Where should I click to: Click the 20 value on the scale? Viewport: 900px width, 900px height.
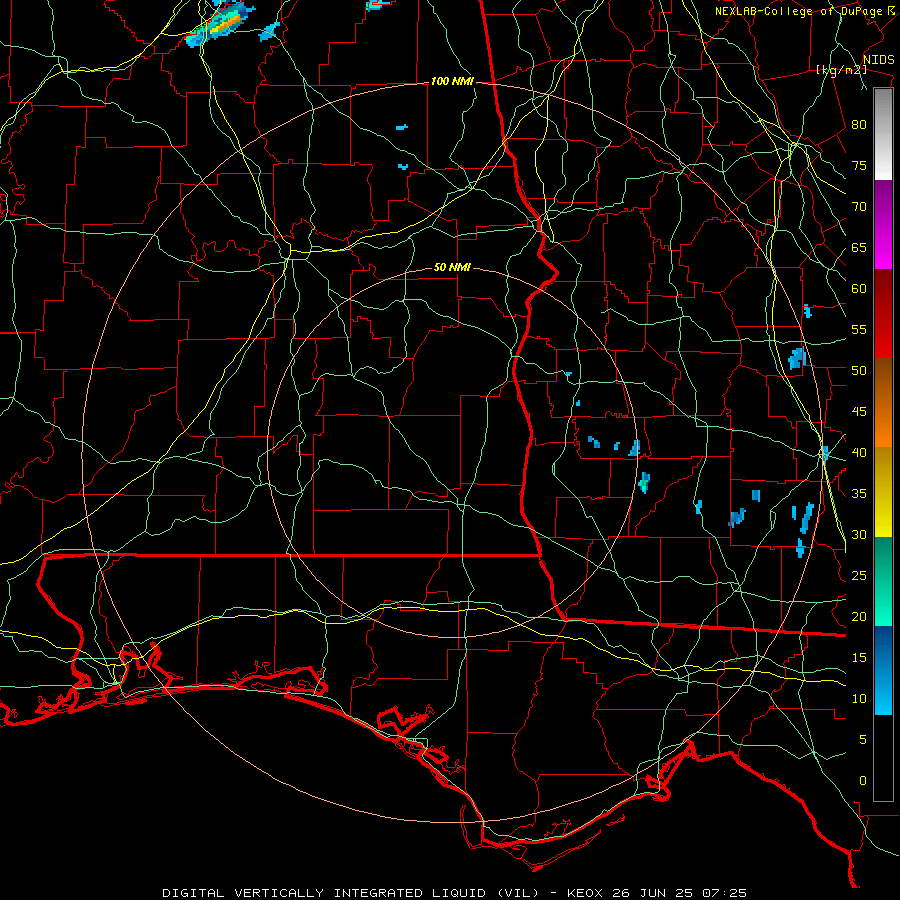859,617
